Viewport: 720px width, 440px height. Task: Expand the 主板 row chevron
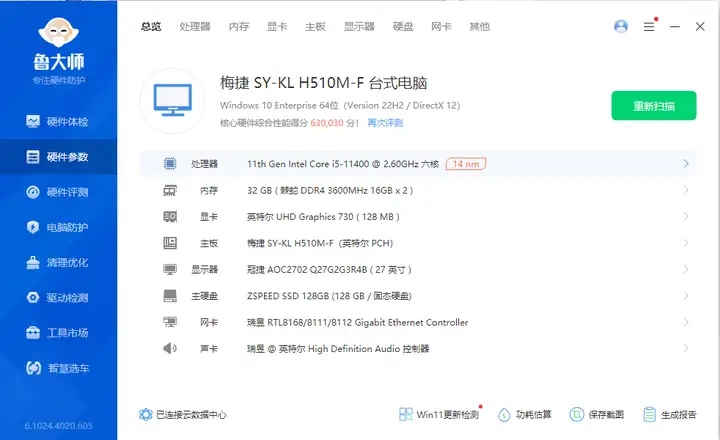tap(686, 243)
